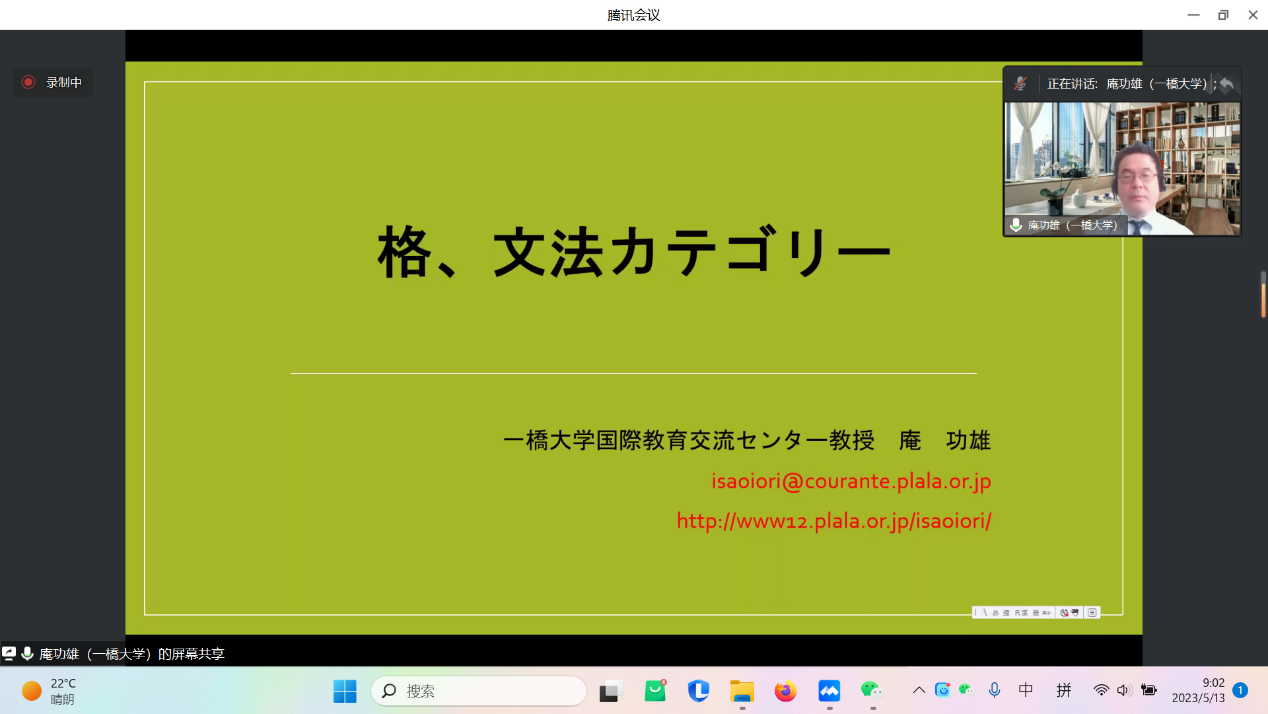Launch Firefox from the taskbar
Image resolution: width=1268 pixels, height=714 pixels.
tap(785, 691)
